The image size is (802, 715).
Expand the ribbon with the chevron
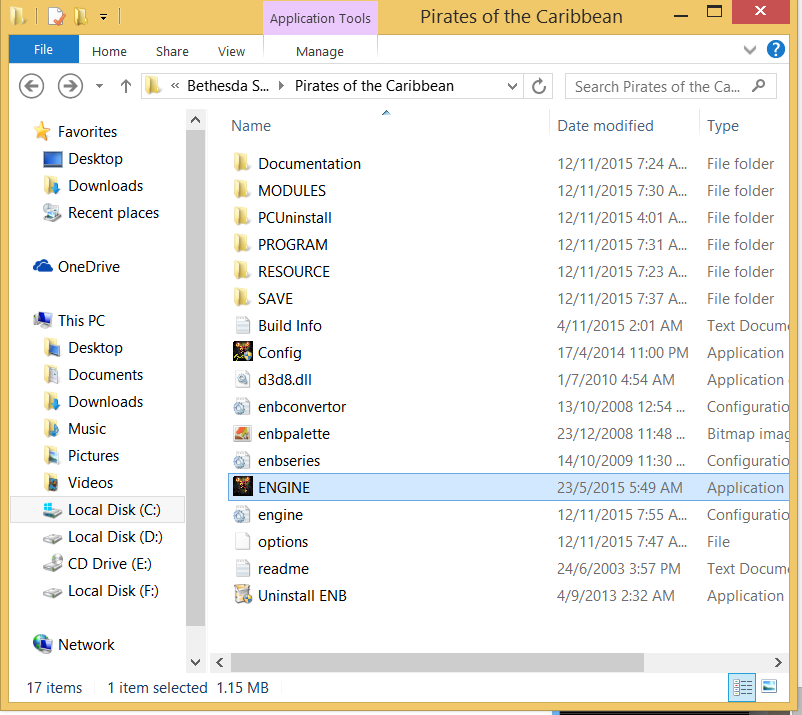tap(750, 50)
